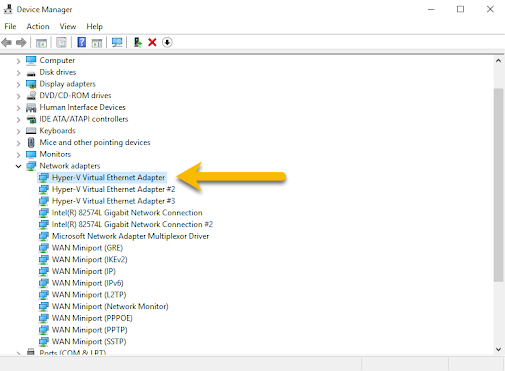Viewport: 505px width, 371px height.
Task: Select WAN Miniport (L2TP)
Action: (x=89, y=295)
